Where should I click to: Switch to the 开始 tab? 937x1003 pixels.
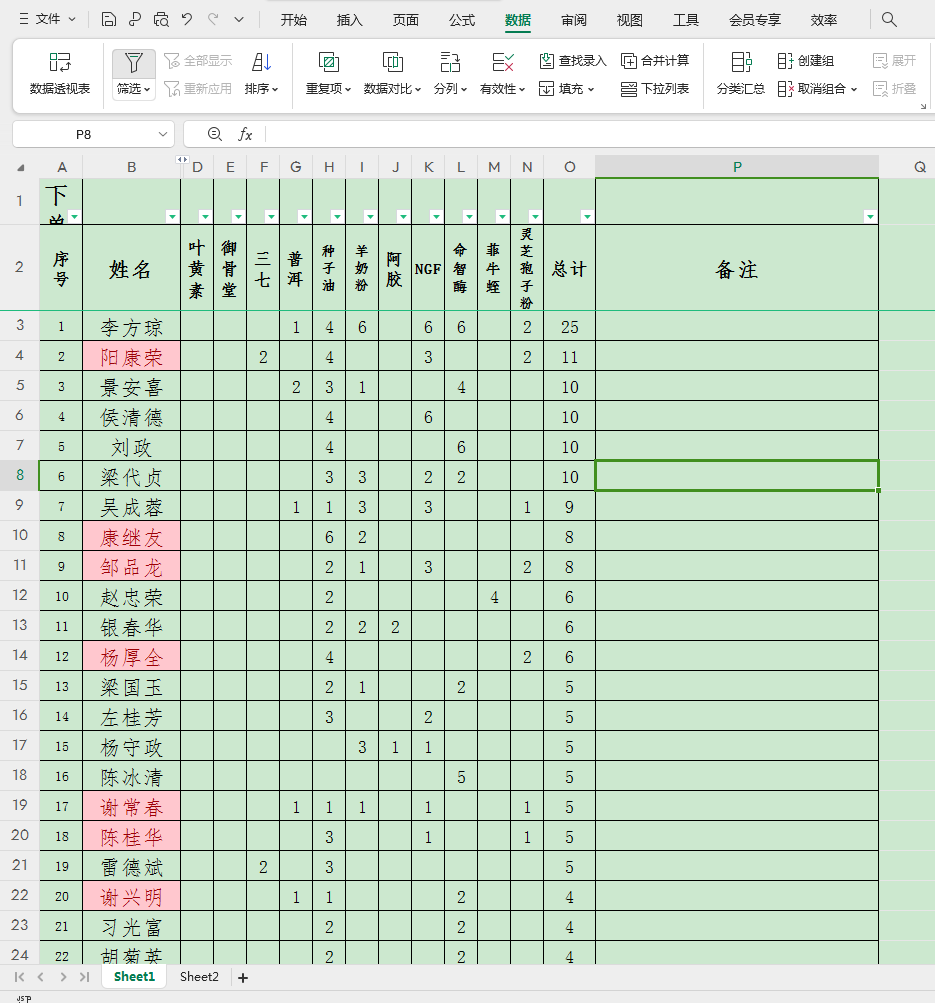[294, 20]
